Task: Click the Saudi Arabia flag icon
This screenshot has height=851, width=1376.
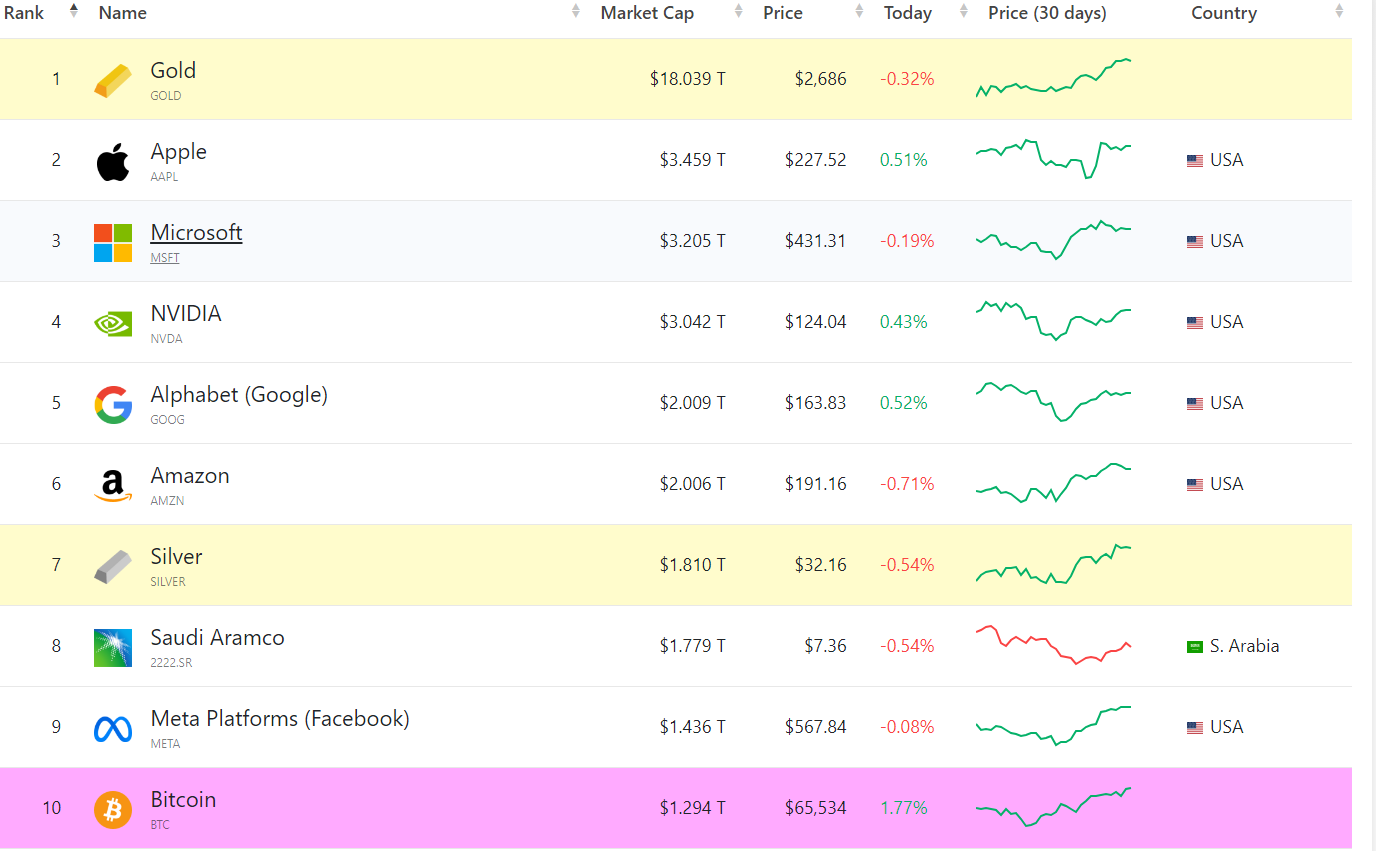Action: (x=1195, y=647)
